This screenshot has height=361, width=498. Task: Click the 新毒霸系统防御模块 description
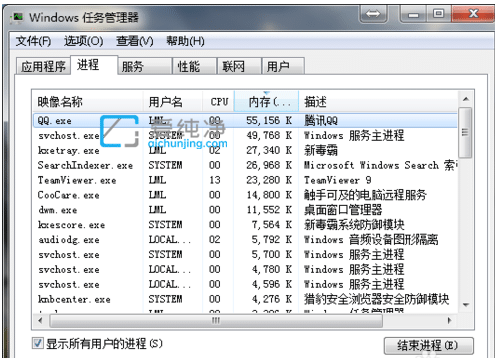point(354,224)
